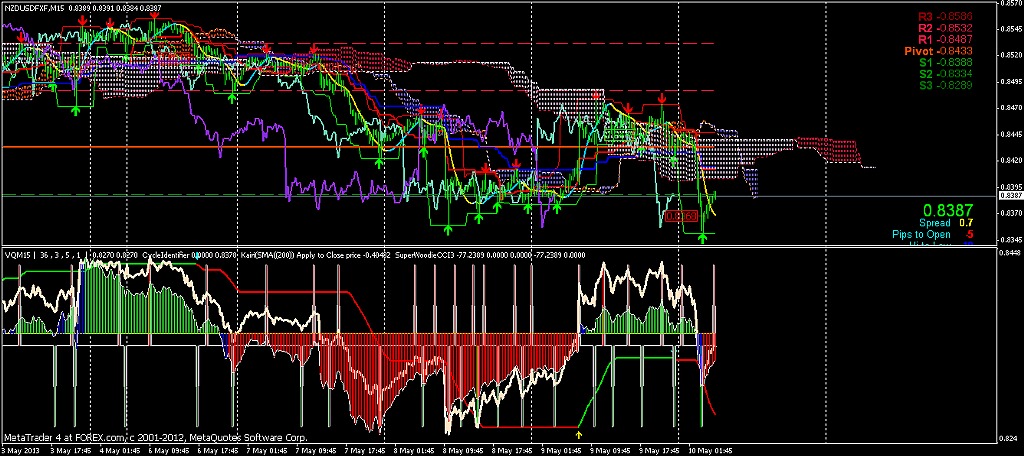Click the 9 May 17:45 time axis label
The height and width of the screenshot is (456, 1024).
click(660, 451)
